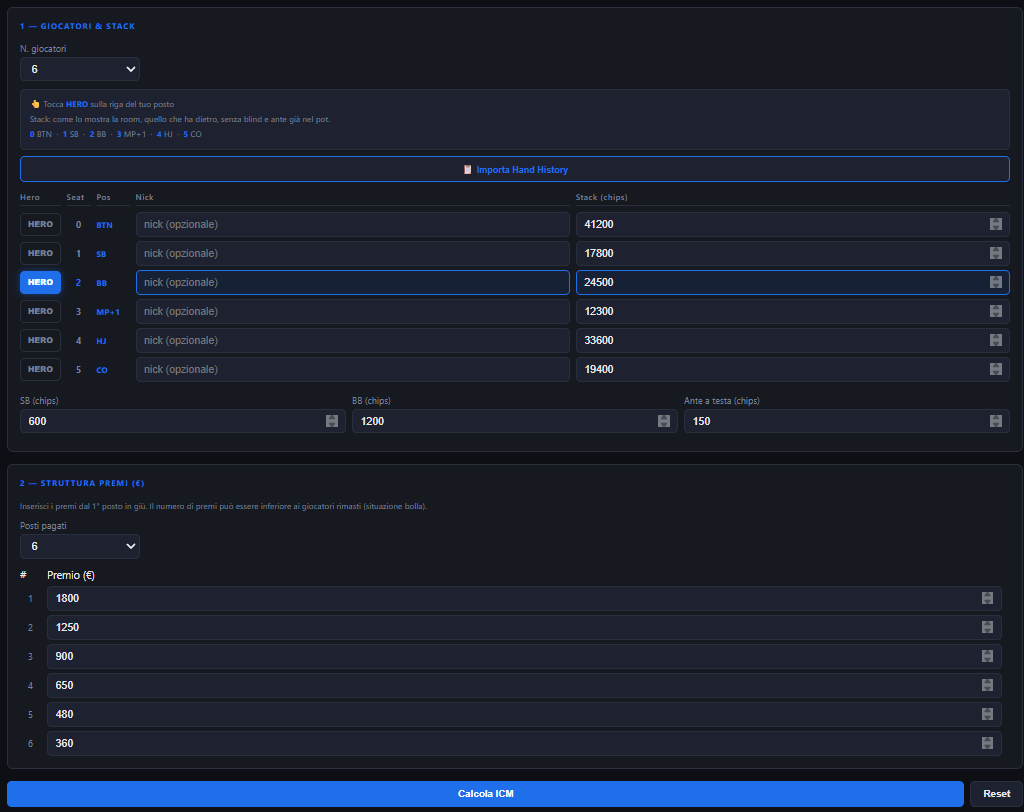Click the 1st place prize field 1800
The width and height of the screenshot is (1024, 812).
(x=524, y=598)
